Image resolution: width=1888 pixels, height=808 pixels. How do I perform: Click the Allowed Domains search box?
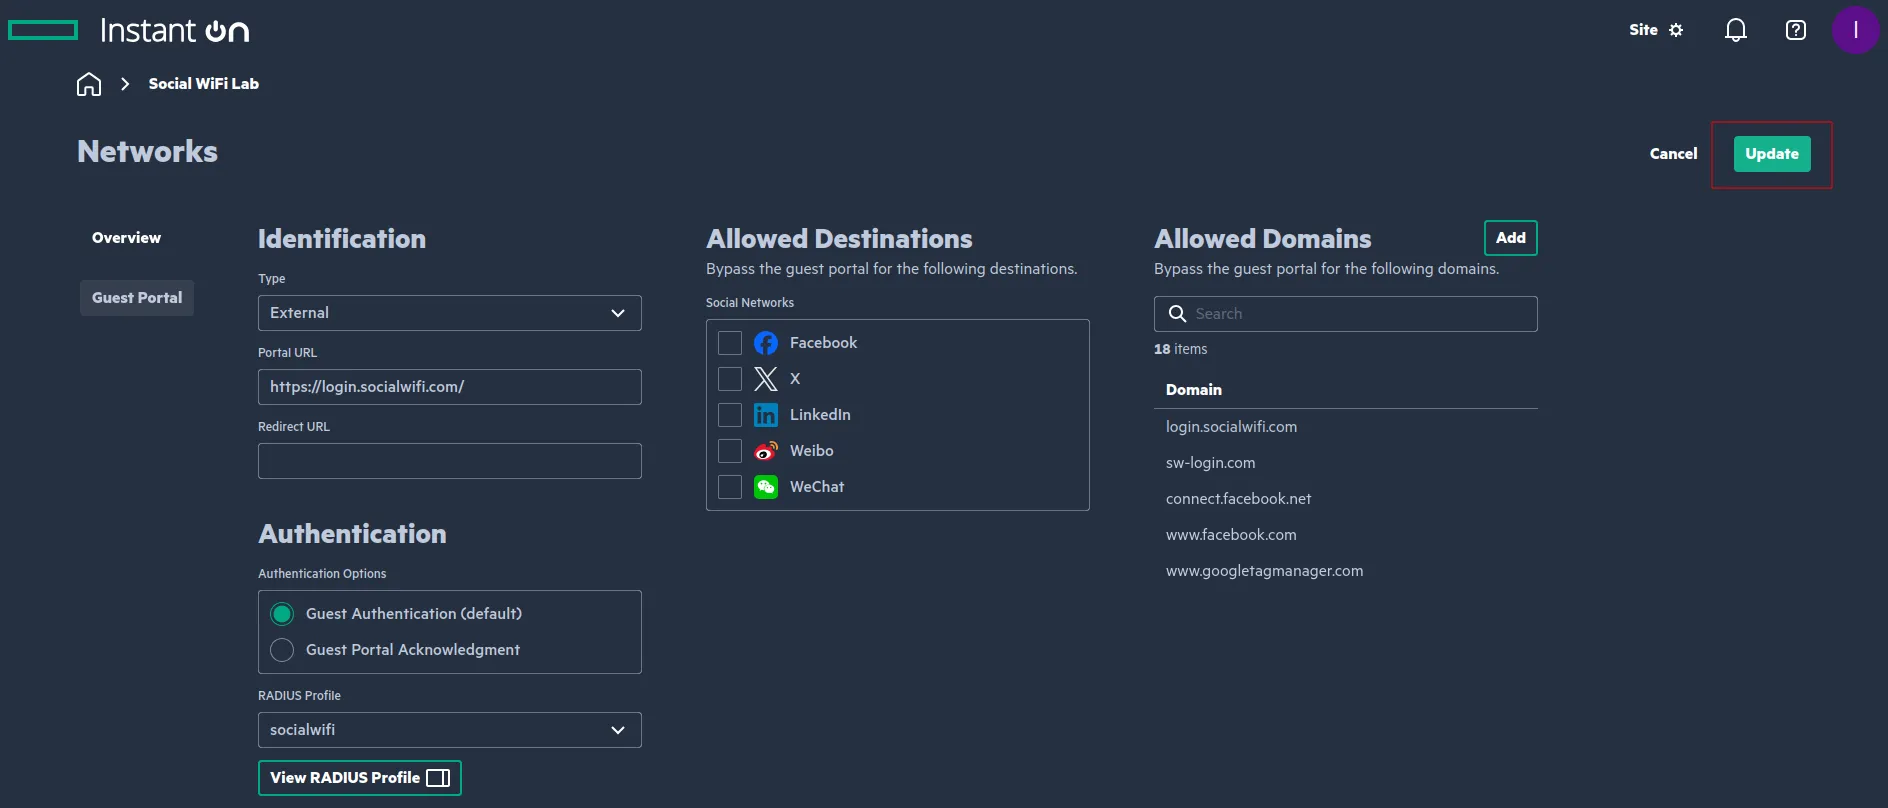point(1360,314)
